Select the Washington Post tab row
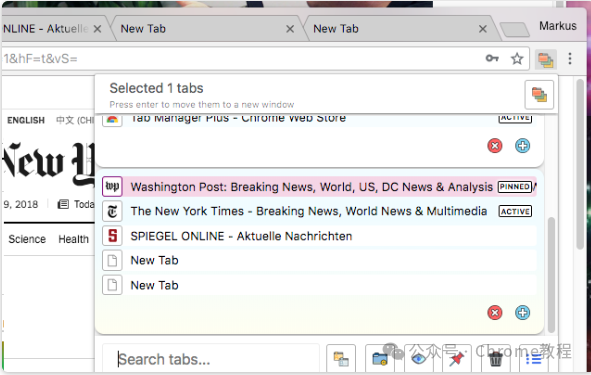This screenshot has width=591, height=375. (319, 187)
